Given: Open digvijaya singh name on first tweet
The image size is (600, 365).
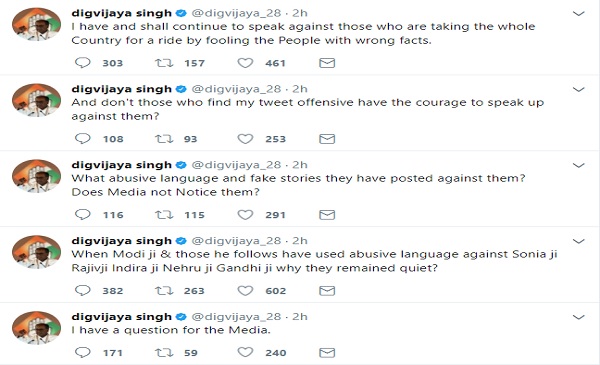Looking at the screenshot, I should (122, 13).
